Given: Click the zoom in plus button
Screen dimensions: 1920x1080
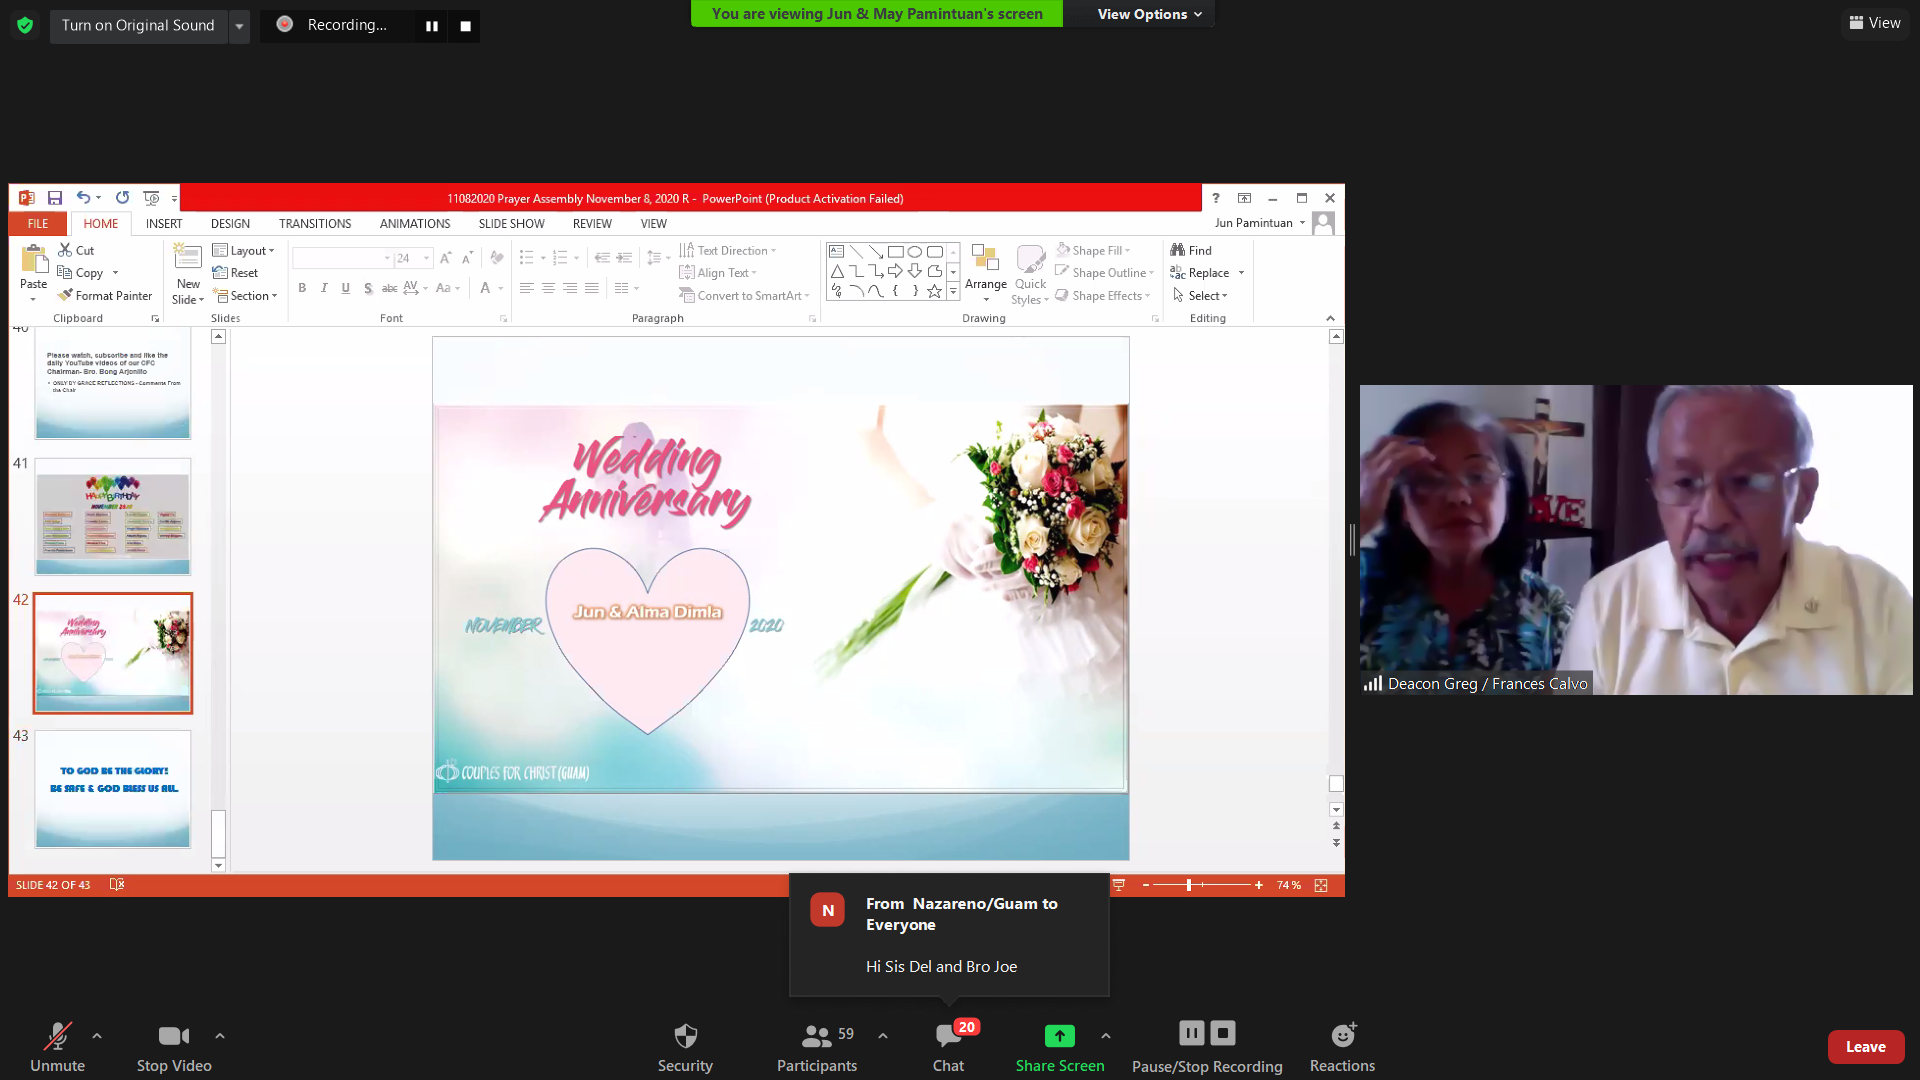Looking at the screenshot, I should coord(1259,885).
